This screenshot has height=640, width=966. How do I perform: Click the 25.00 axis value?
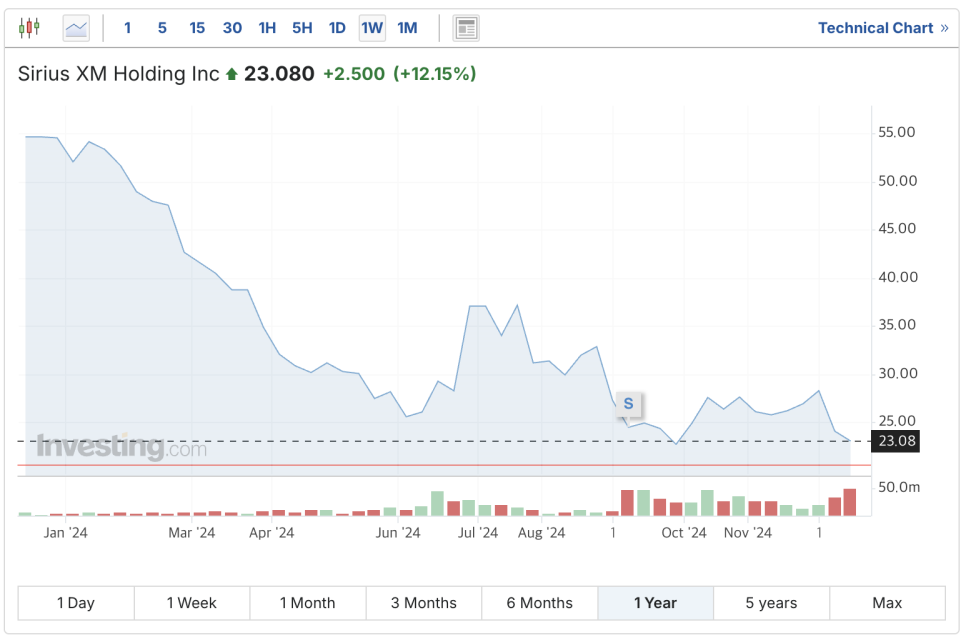click(x=897, y=421)
